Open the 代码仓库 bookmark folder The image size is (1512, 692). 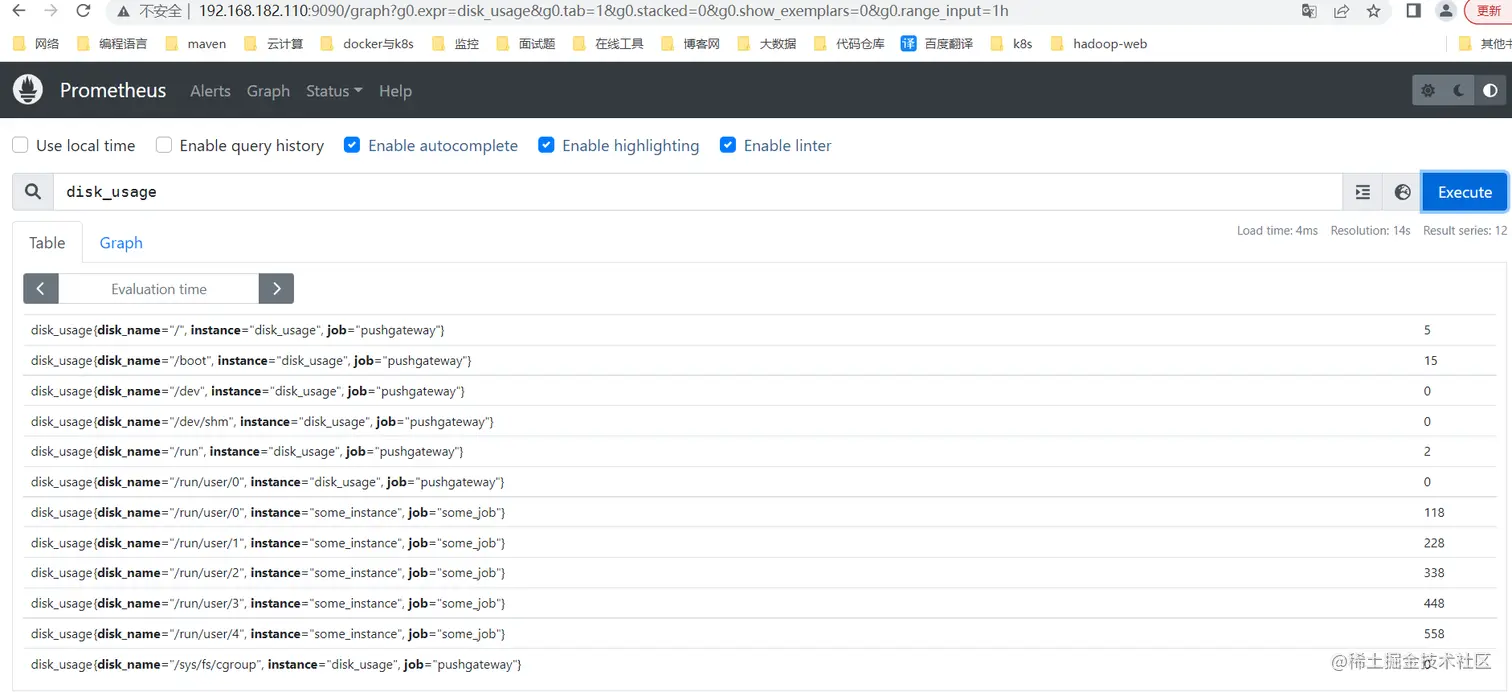(x=849, y=44)
